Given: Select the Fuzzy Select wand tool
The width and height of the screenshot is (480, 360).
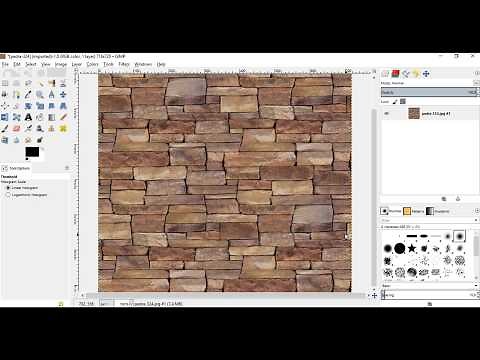Looking at the screenshot, I should pos(40,83).
